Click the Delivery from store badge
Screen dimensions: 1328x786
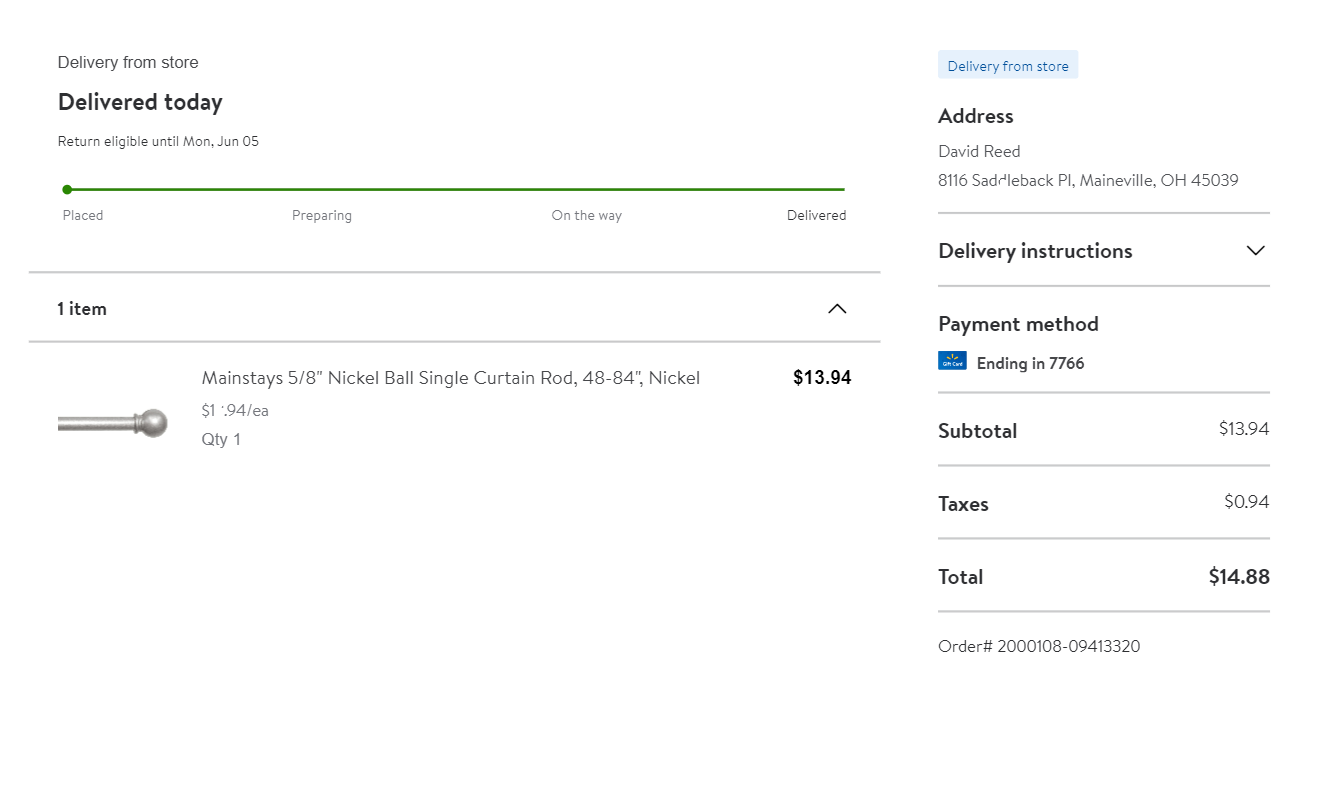coord(1007,66)
